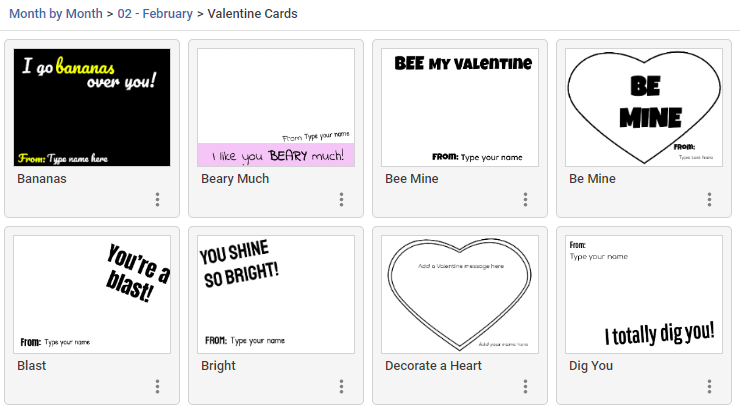Viewport: 740px width, 410px height.
Task: Open the Bananas card thumbnail
Action: (x=92, y=108)
